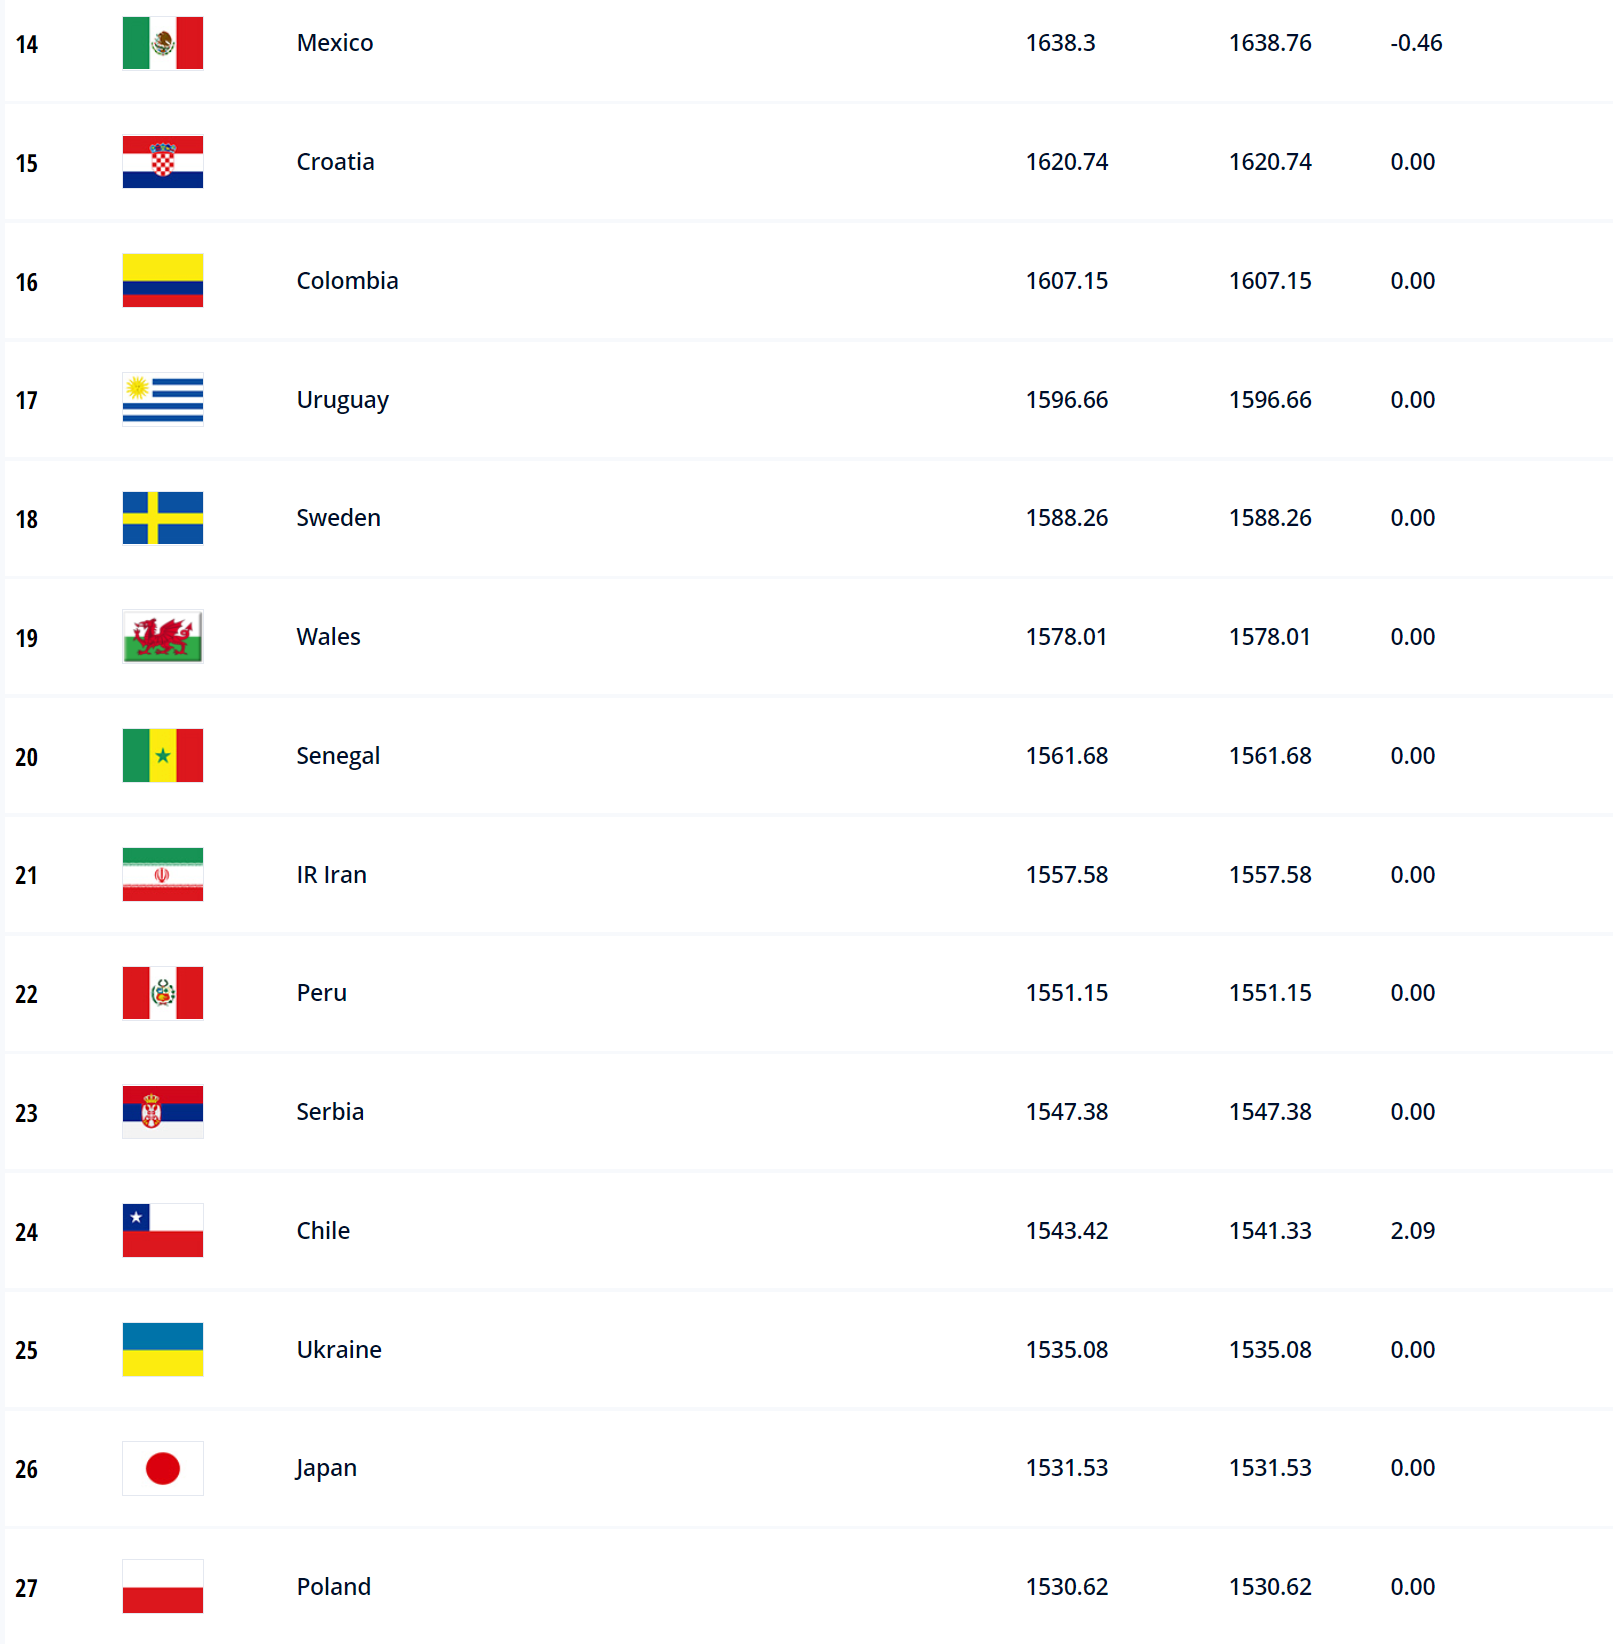Click the Ukraine team name
1613x1644 pixels.
339,1350
